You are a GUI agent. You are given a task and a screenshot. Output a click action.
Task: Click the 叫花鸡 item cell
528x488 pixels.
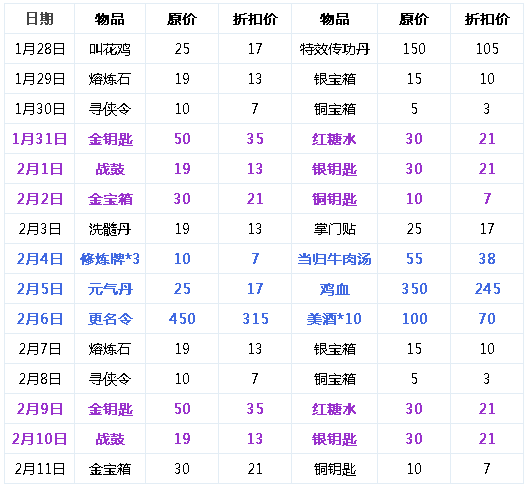click(110, 49)
